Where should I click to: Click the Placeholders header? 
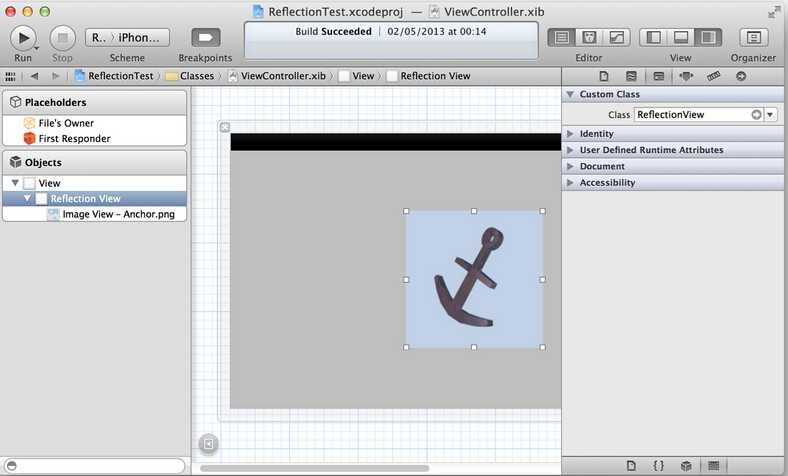(94, 103)
